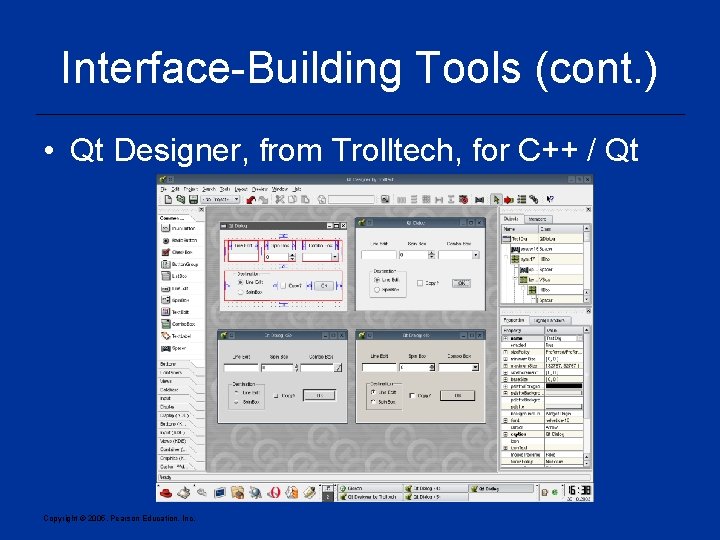Viewport: 720px width, 540px height.
Task: Click the Copy toolbar icon
Action: [292, 199]
